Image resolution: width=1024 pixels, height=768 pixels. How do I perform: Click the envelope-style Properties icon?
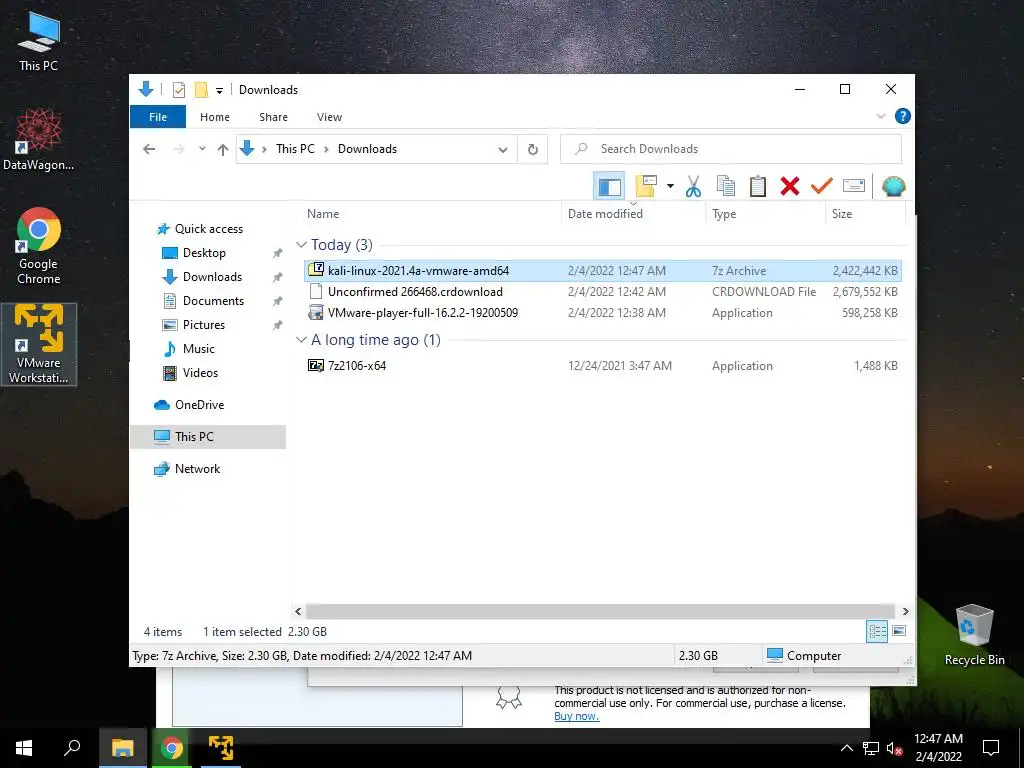854,187
